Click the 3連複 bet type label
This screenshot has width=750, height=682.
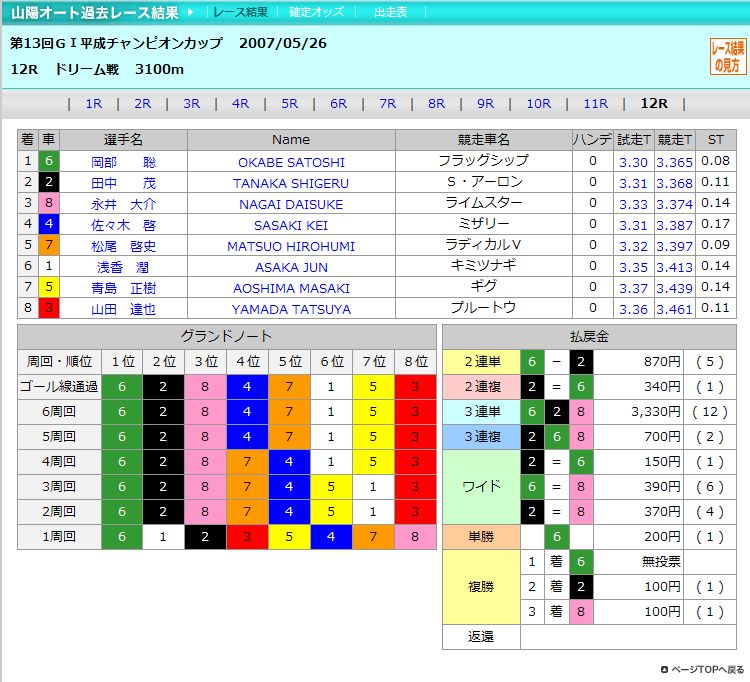point(481,437)
